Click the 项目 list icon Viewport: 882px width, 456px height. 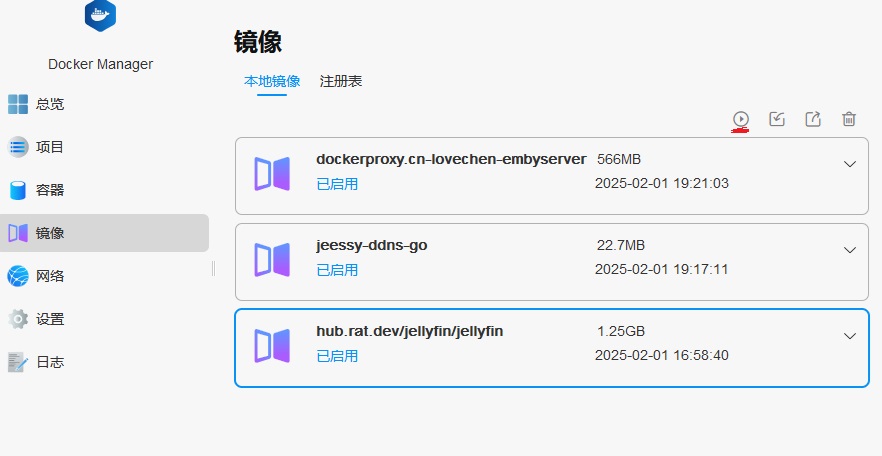click(18, 147)
